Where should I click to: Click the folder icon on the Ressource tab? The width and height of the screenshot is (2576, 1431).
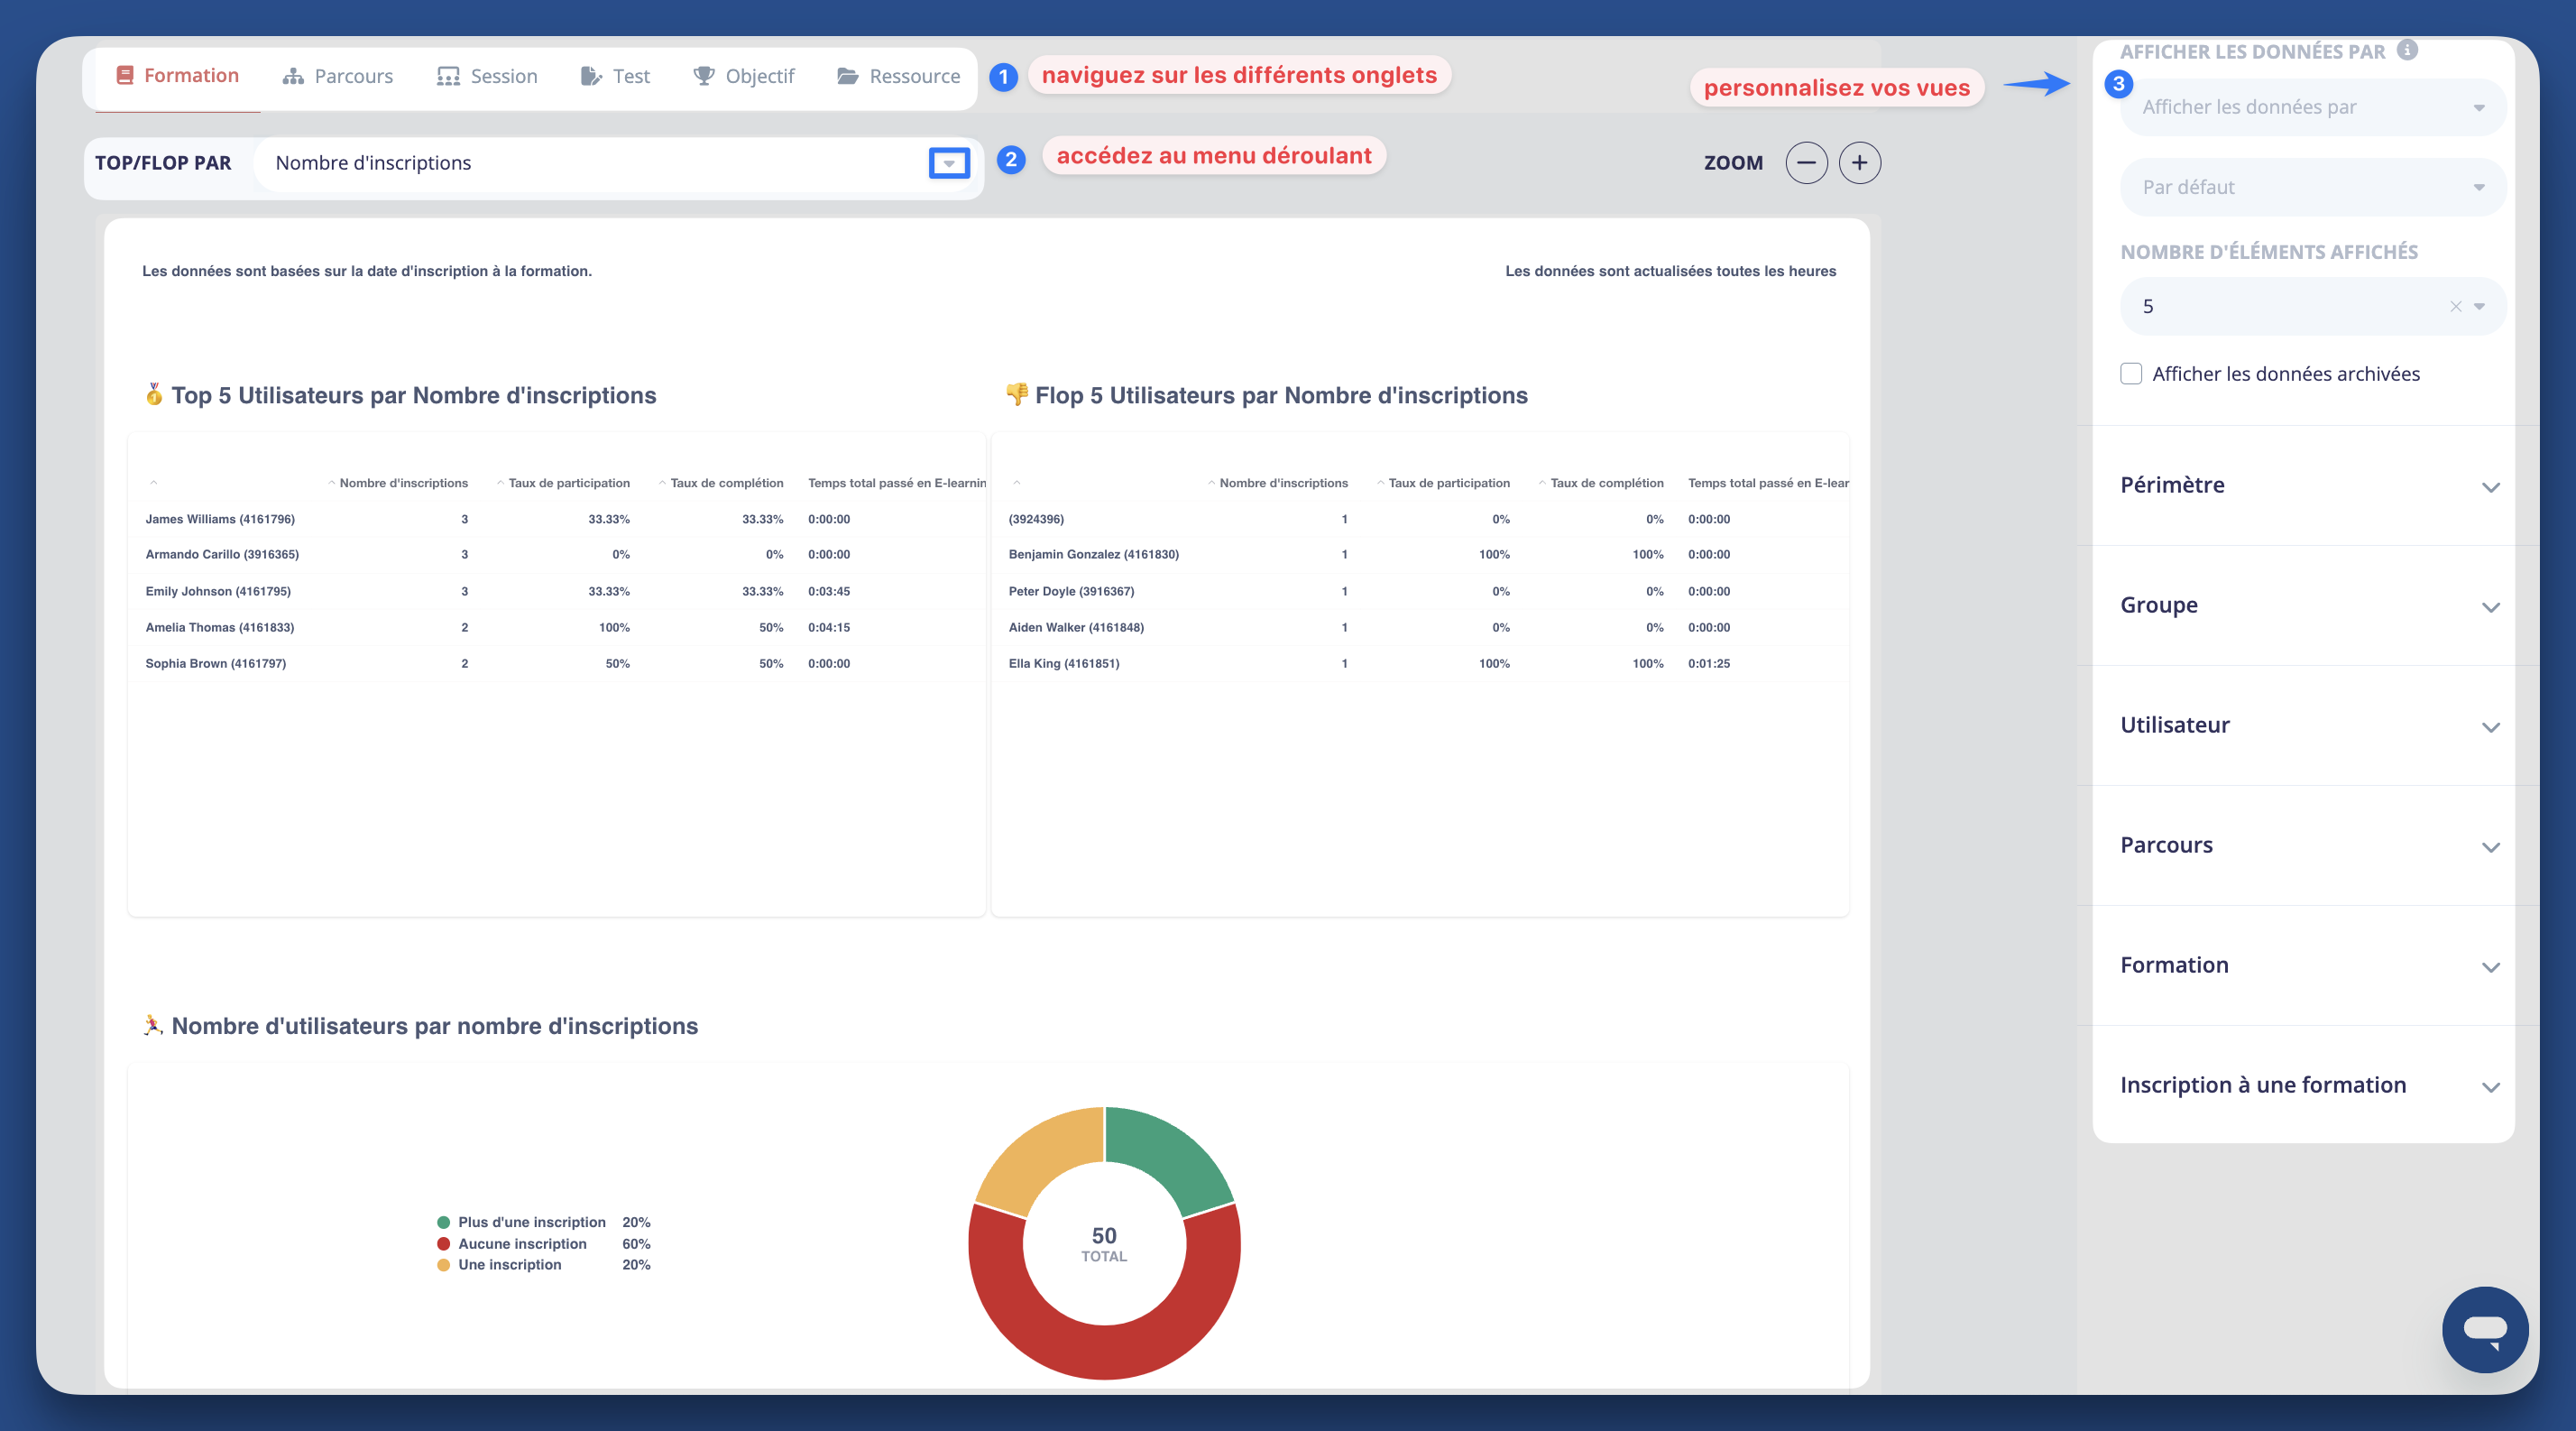point(847,76)
